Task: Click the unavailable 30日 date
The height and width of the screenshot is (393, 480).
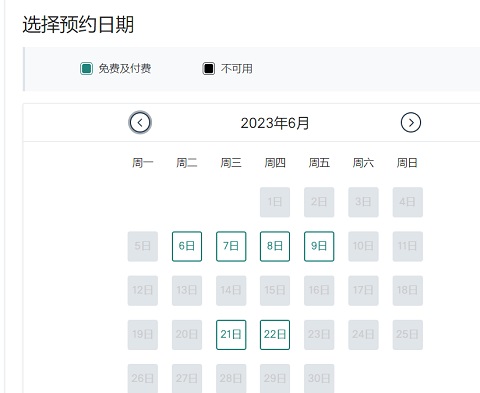Action: (319, 378)
